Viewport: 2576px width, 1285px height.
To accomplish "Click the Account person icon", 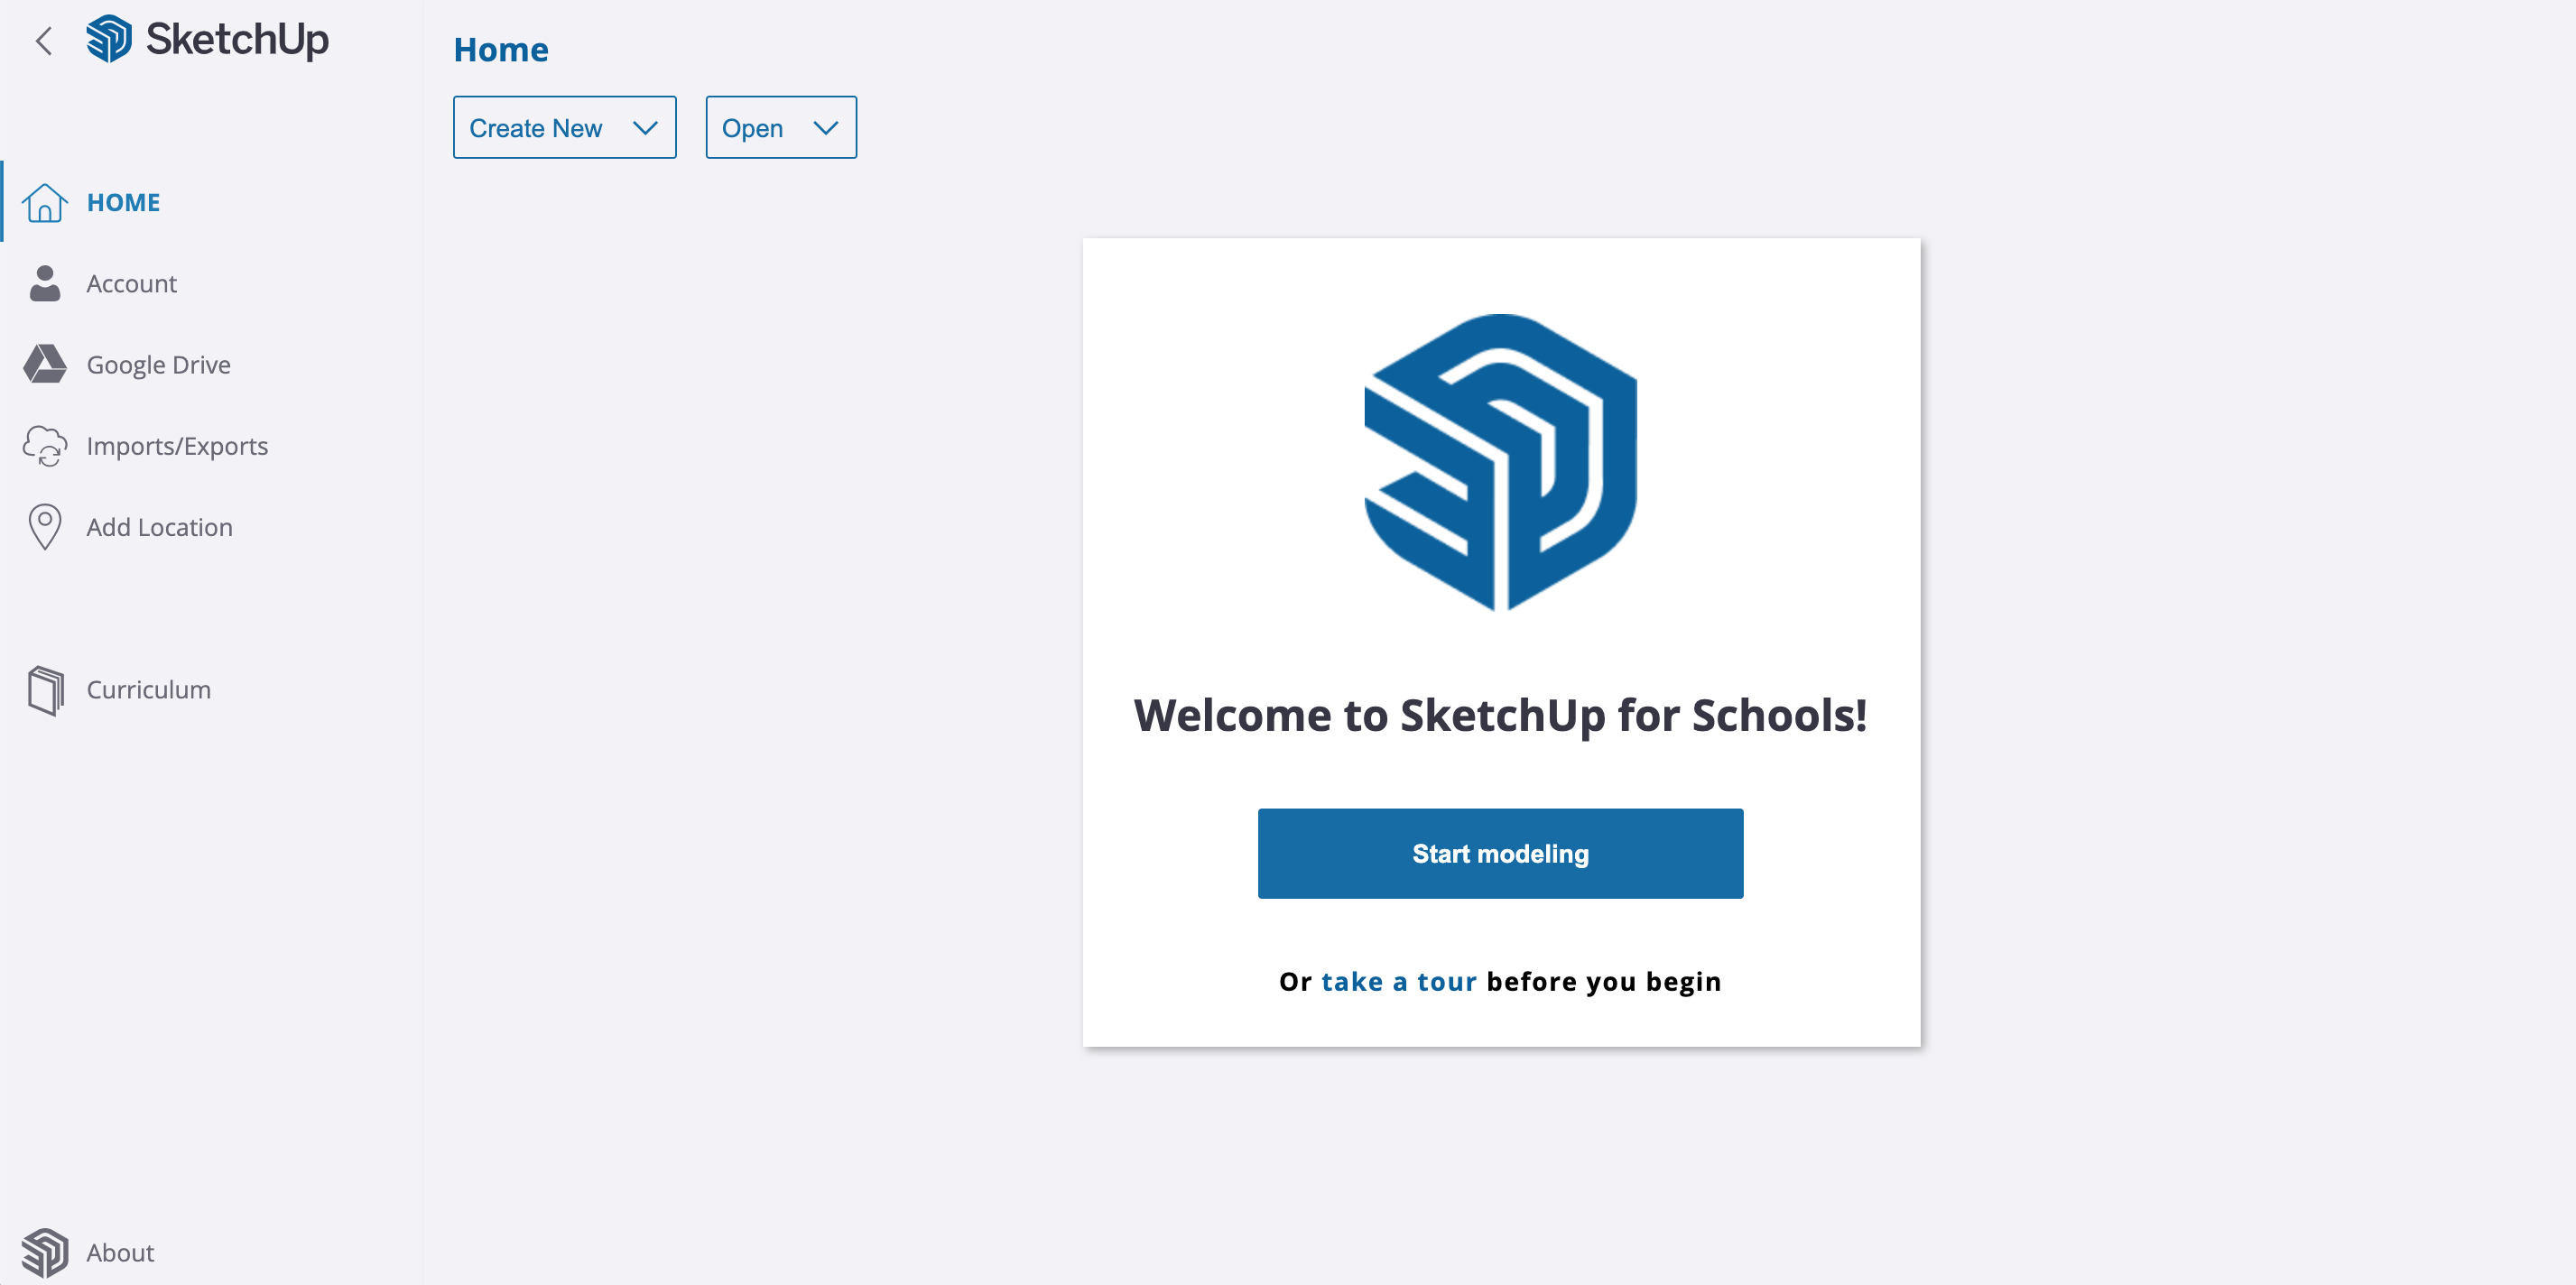I will (45, 283).
